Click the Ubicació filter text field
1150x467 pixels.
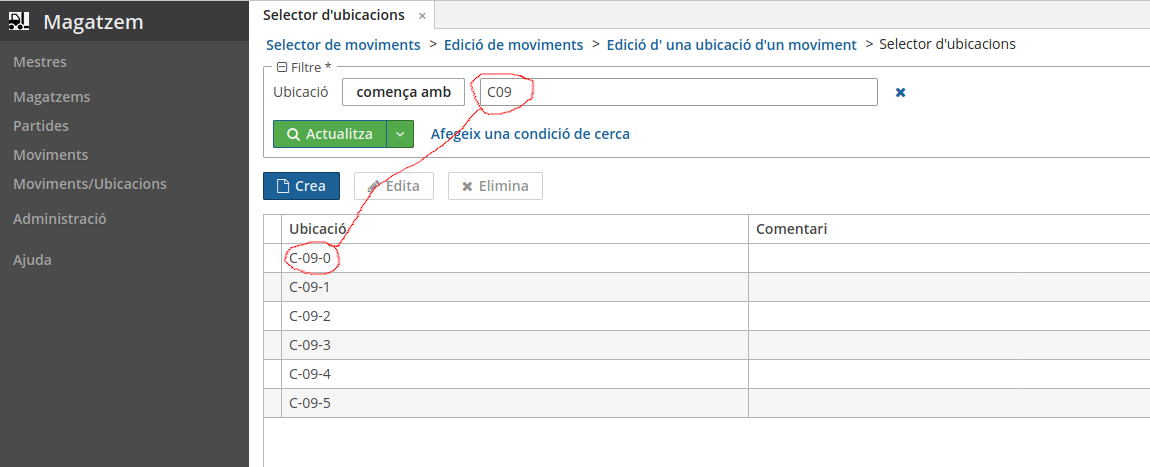click(x=678, y=92)
